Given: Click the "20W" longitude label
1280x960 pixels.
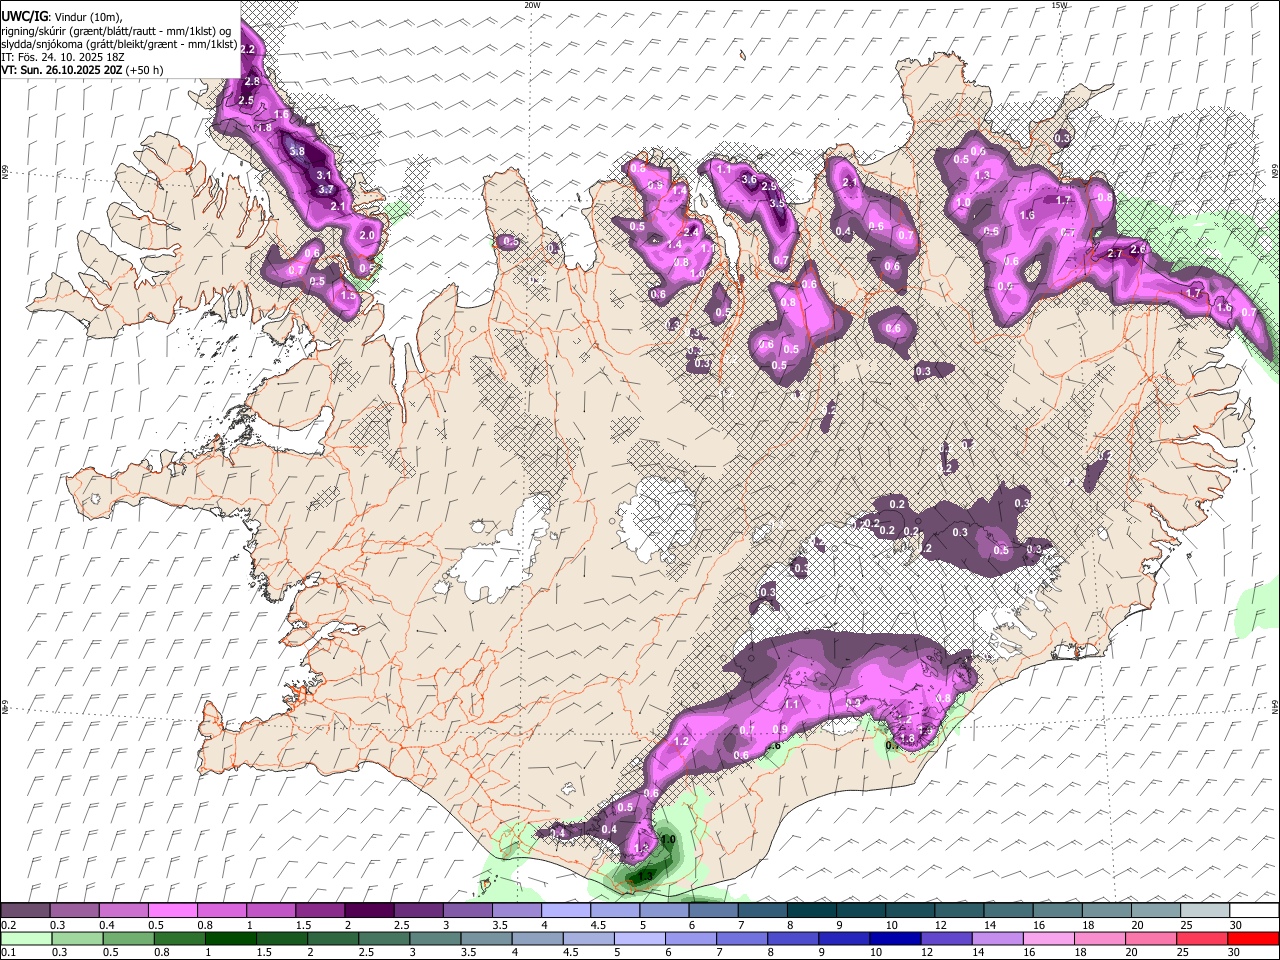Looking at the screenshot, I should click(x=532, y=5).
